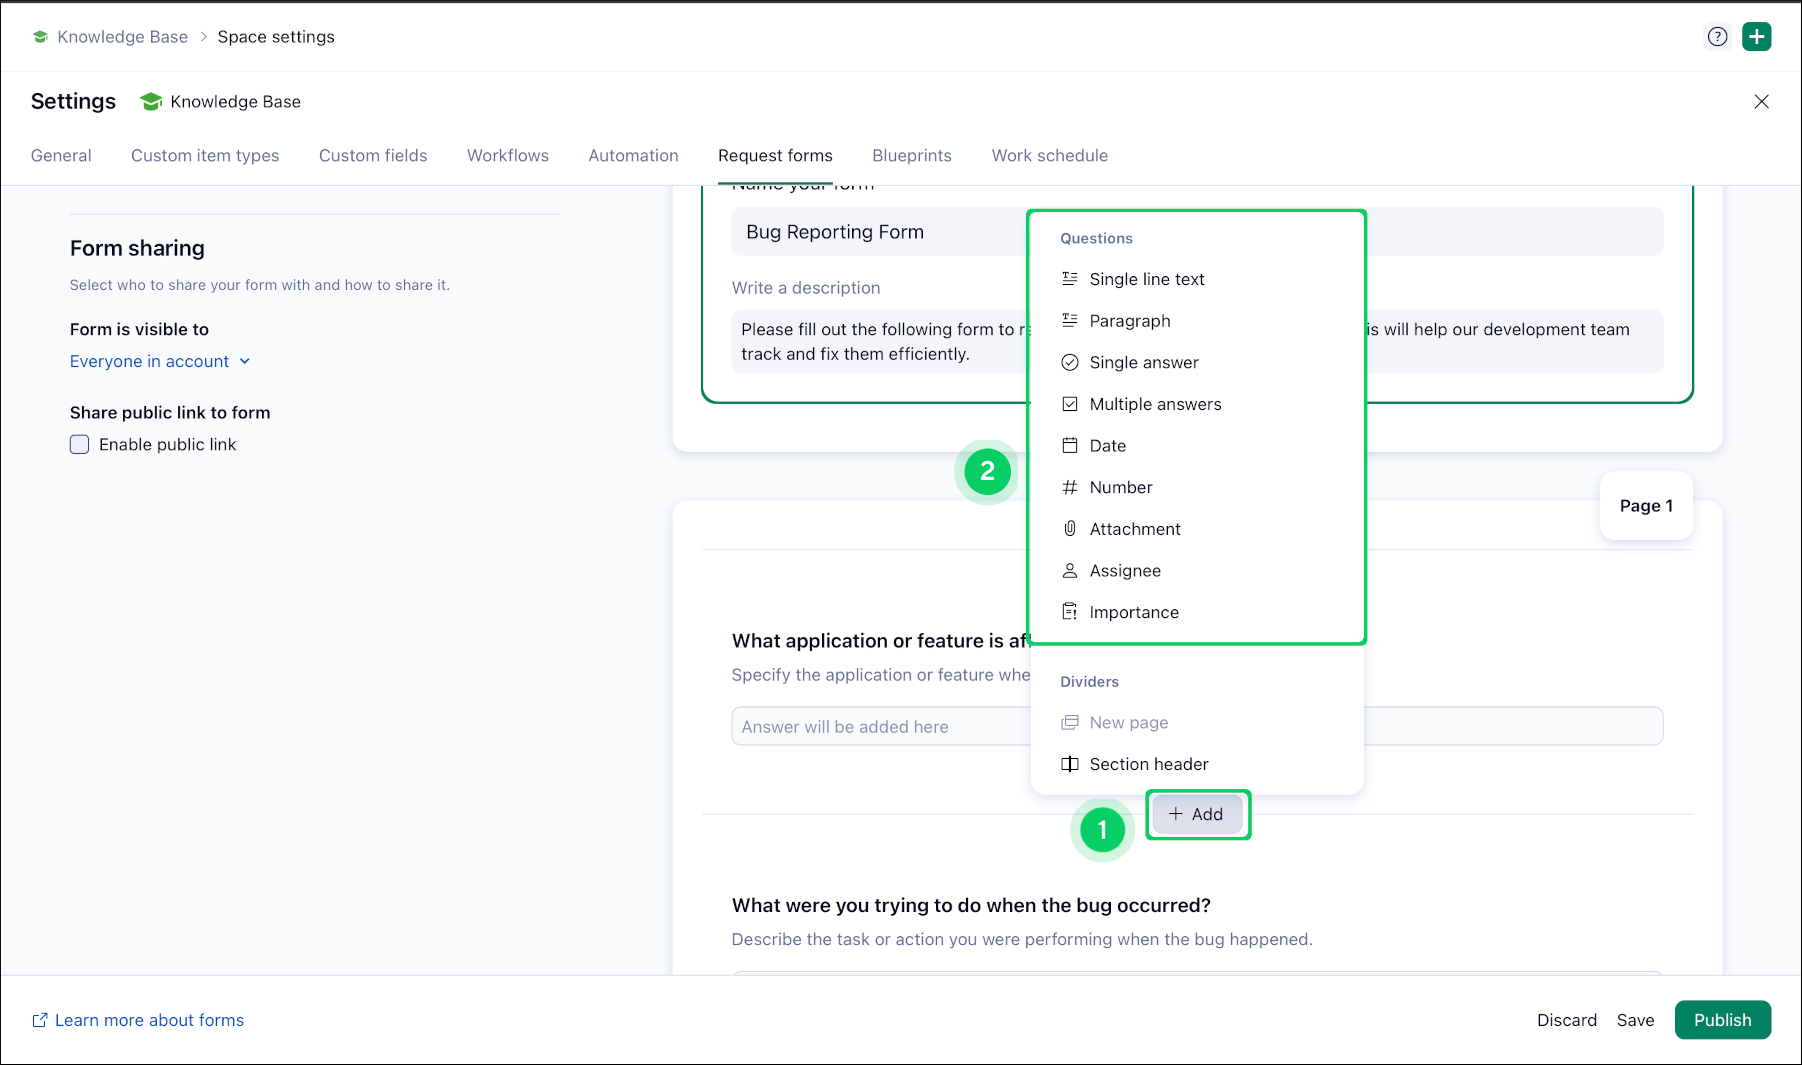Screen dimensions: 1802x1065
Task: Switch to the Automation tab
Action: [633, 156]
